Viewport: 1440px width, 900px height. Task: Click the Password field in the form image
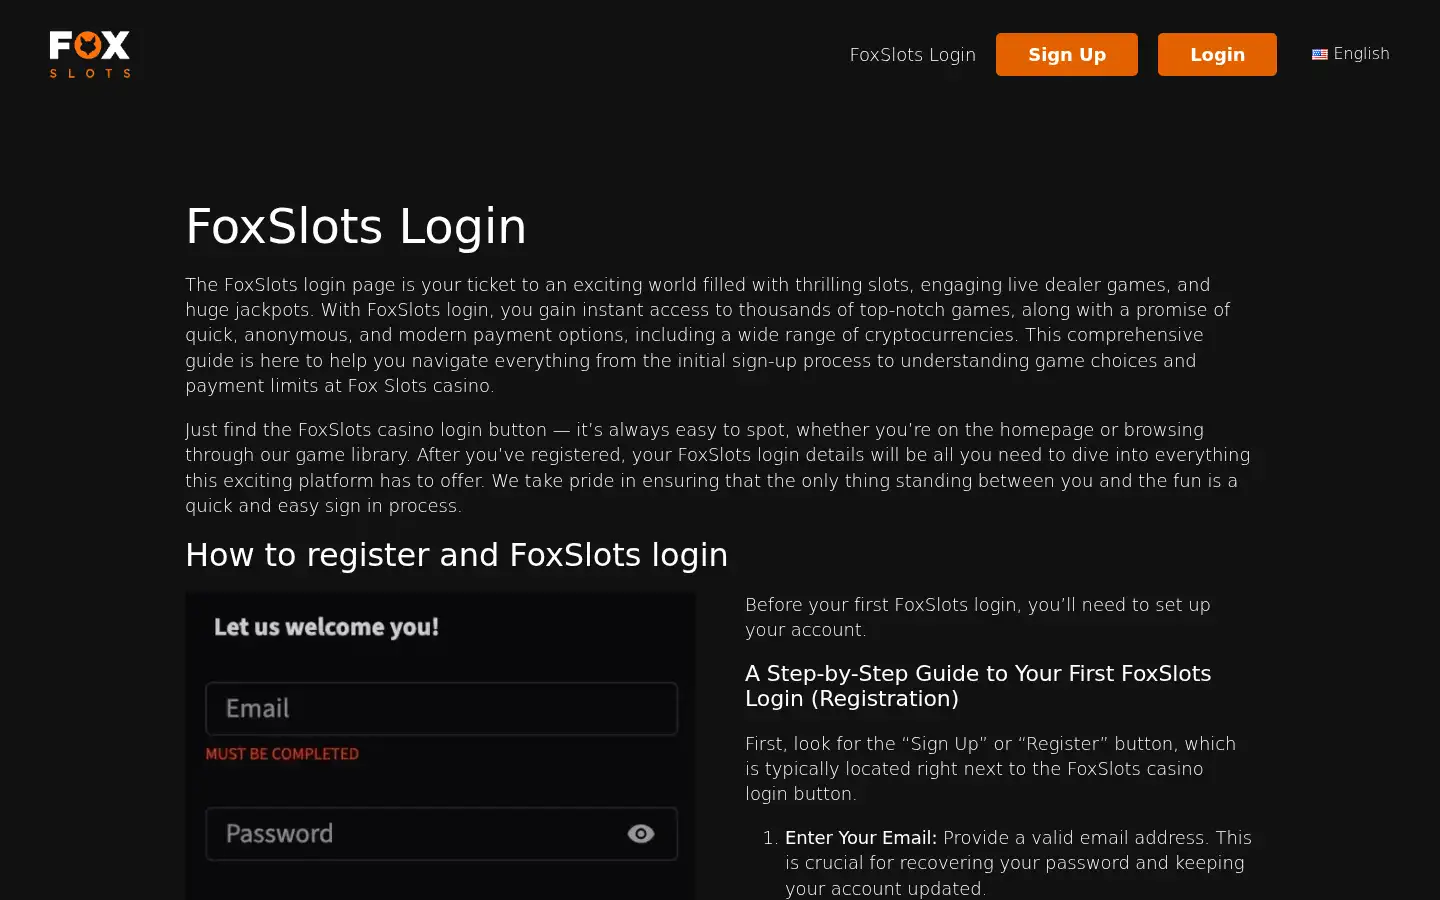(x=441, y=834)
